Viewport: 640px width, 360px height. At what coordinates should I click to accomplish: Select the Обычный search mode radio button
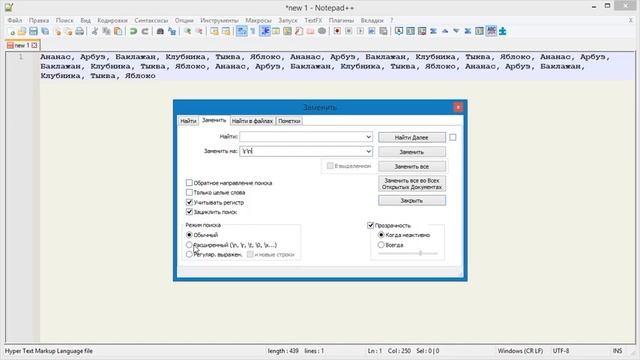189,235
